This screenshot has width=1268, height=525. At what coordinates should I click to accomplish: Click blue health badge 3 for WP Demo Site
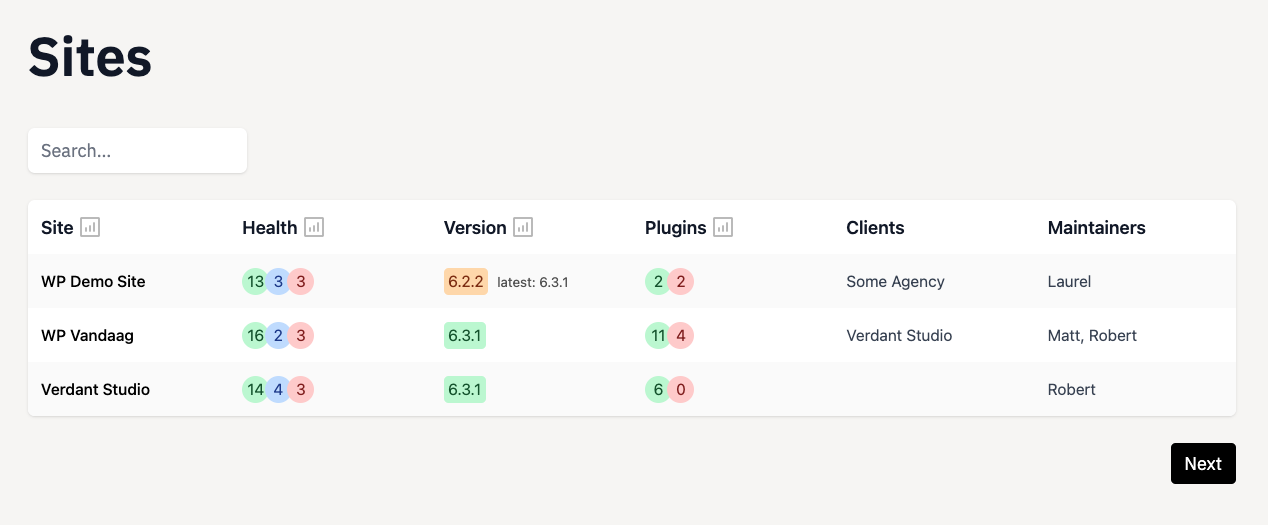click(x=278, y=282)
